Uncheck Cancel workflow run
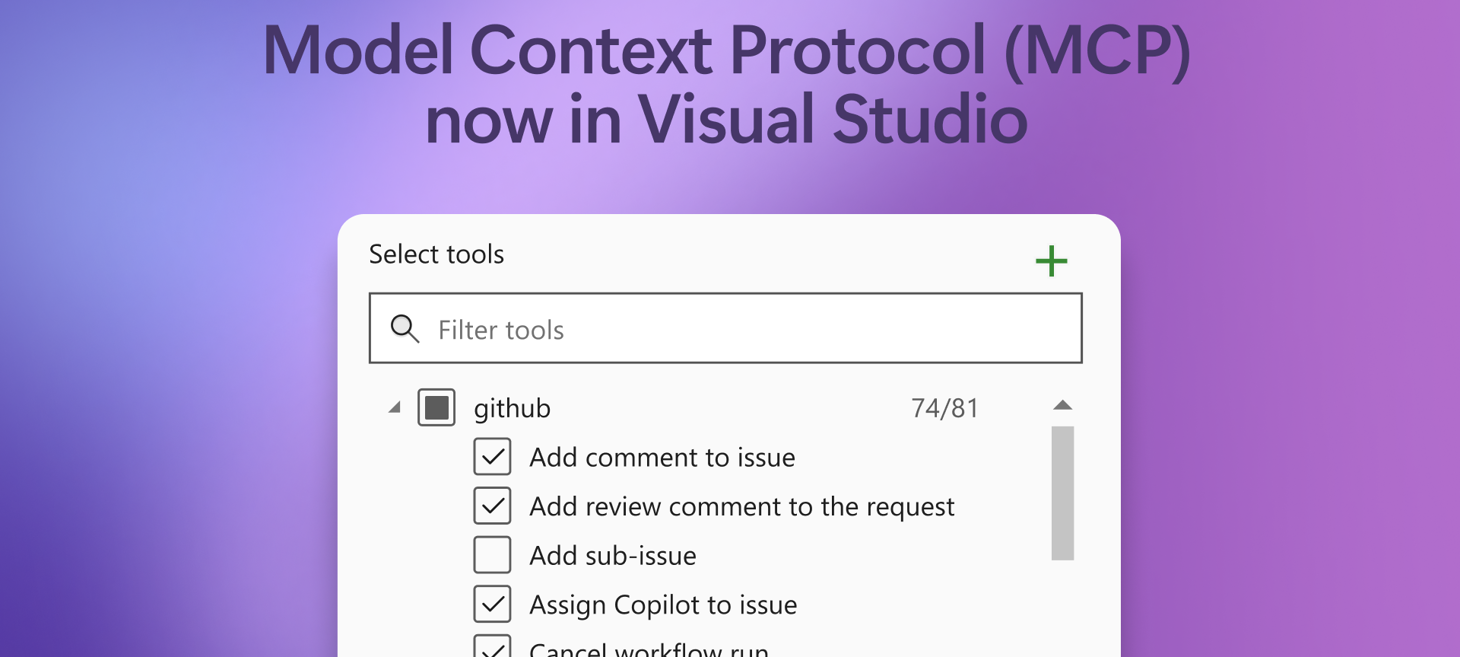Image resolution: width=1460 pixels, height=657 pixels. (492, 650)
